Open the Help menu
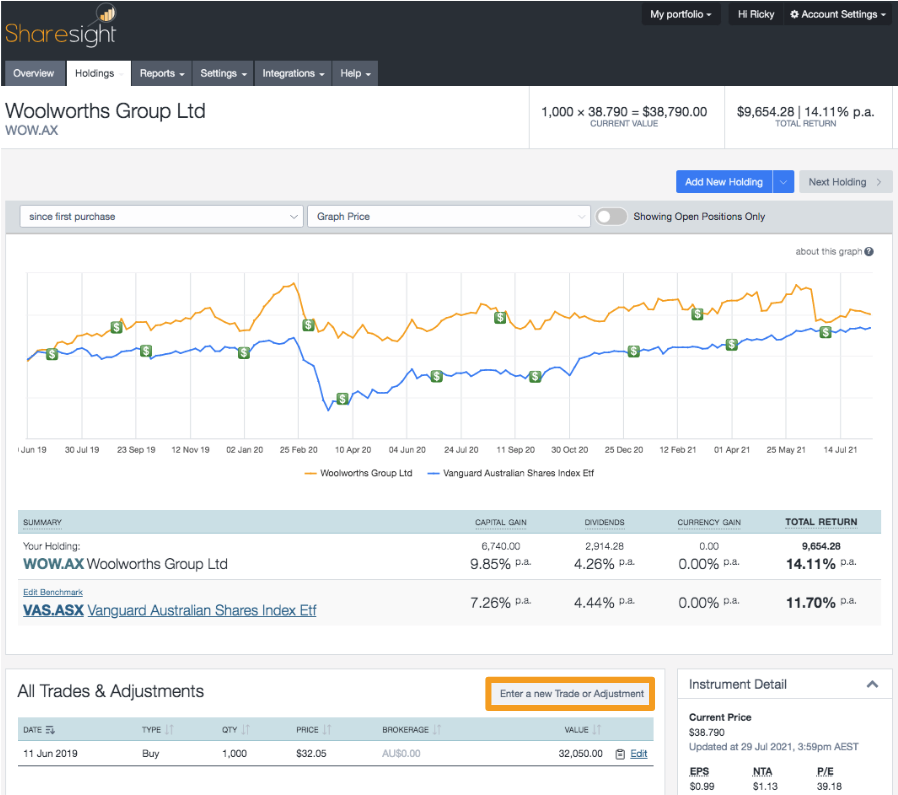 click(355, 73)
